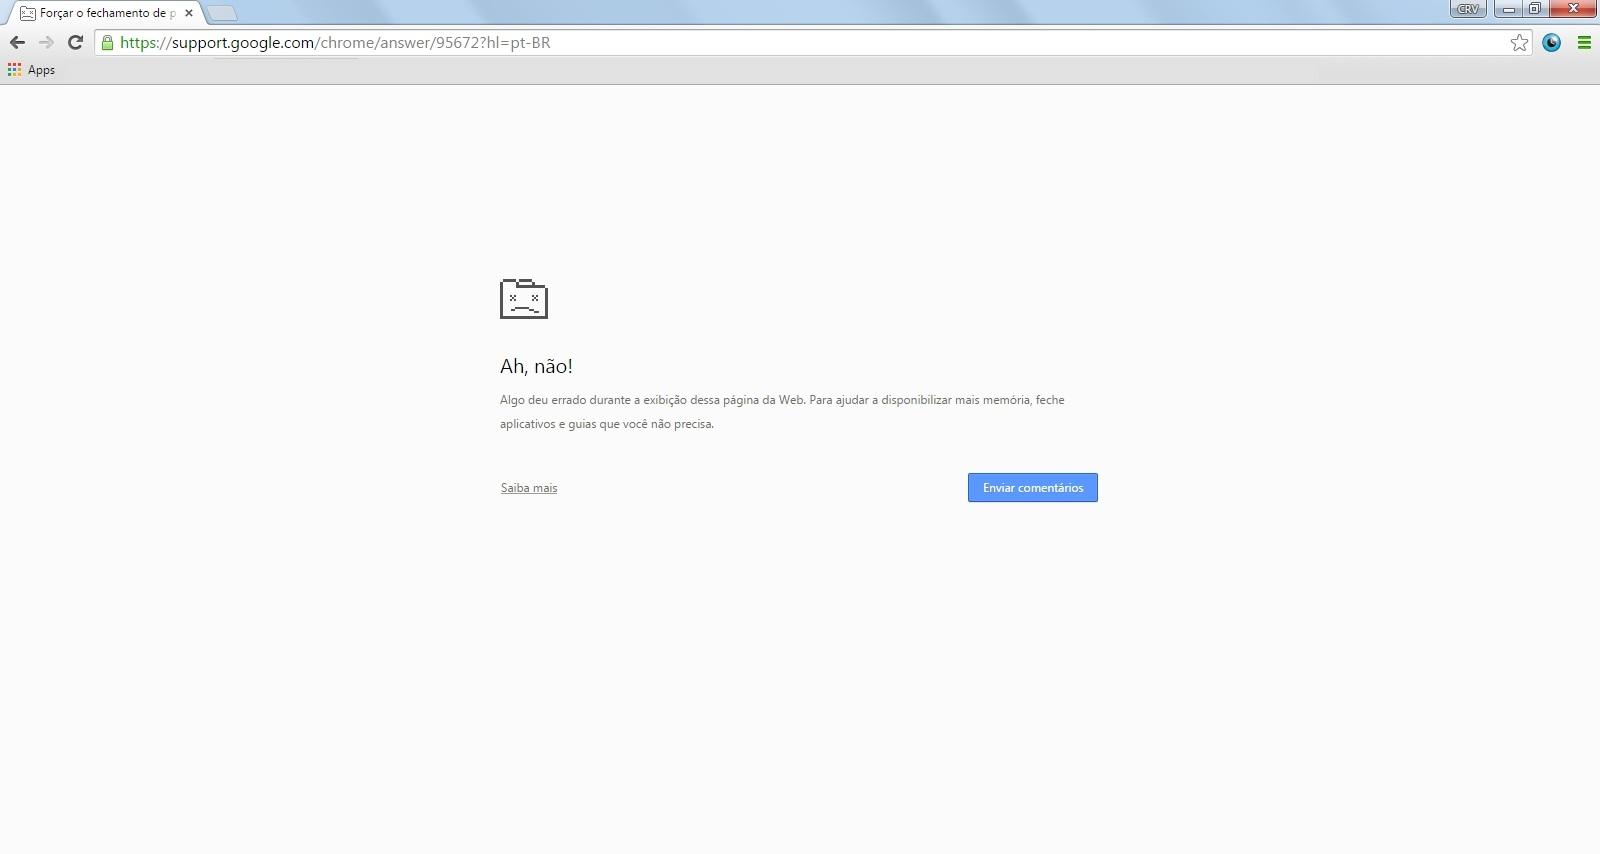Reload the crashed page
This screenshot has width=1600, height=854.
click(x=75, y=42)
